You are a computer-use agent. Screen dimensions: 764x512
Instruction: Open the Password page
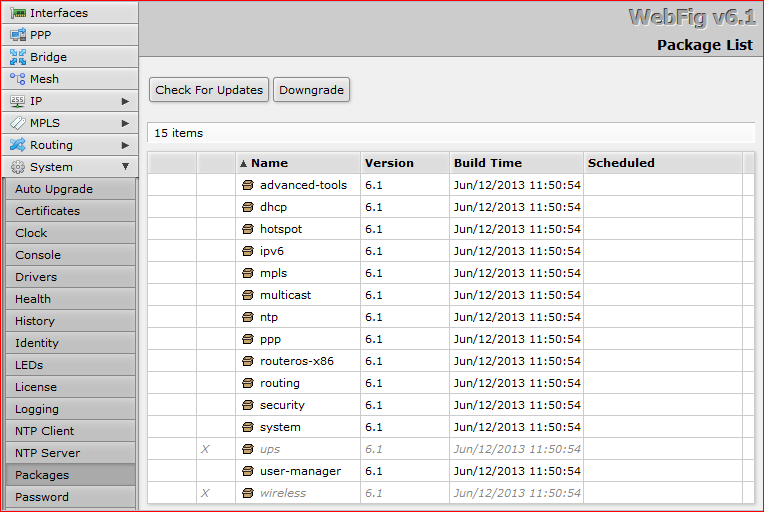tap(71, 497)
